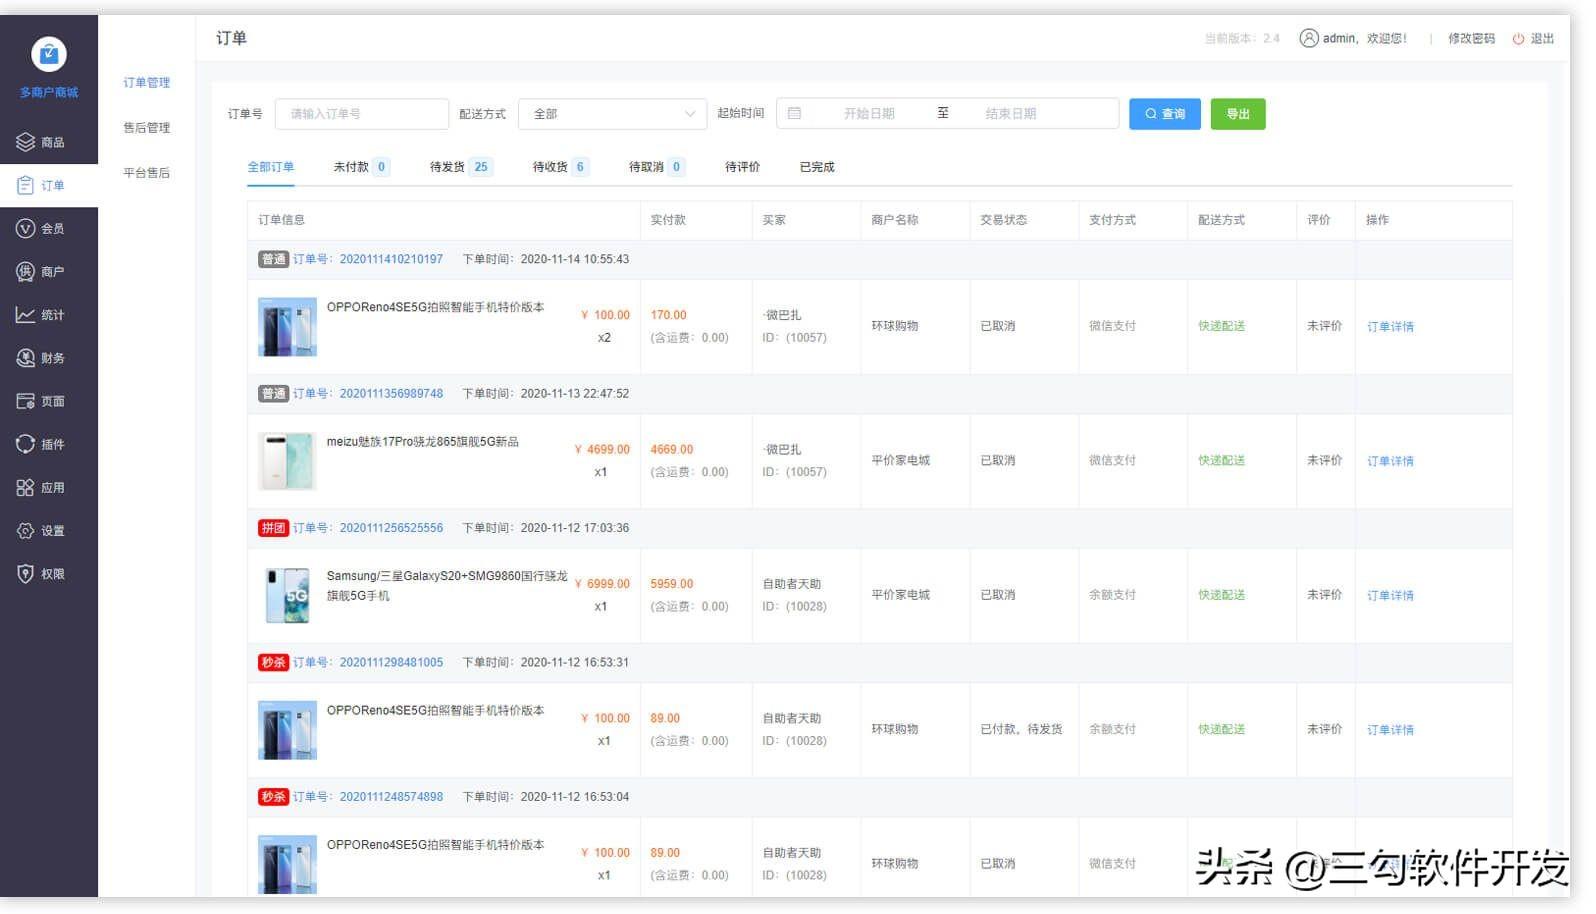Open 售后管理 in the submenu
The width and height of the screenshot is (1596, 914).
coord(146,128)
